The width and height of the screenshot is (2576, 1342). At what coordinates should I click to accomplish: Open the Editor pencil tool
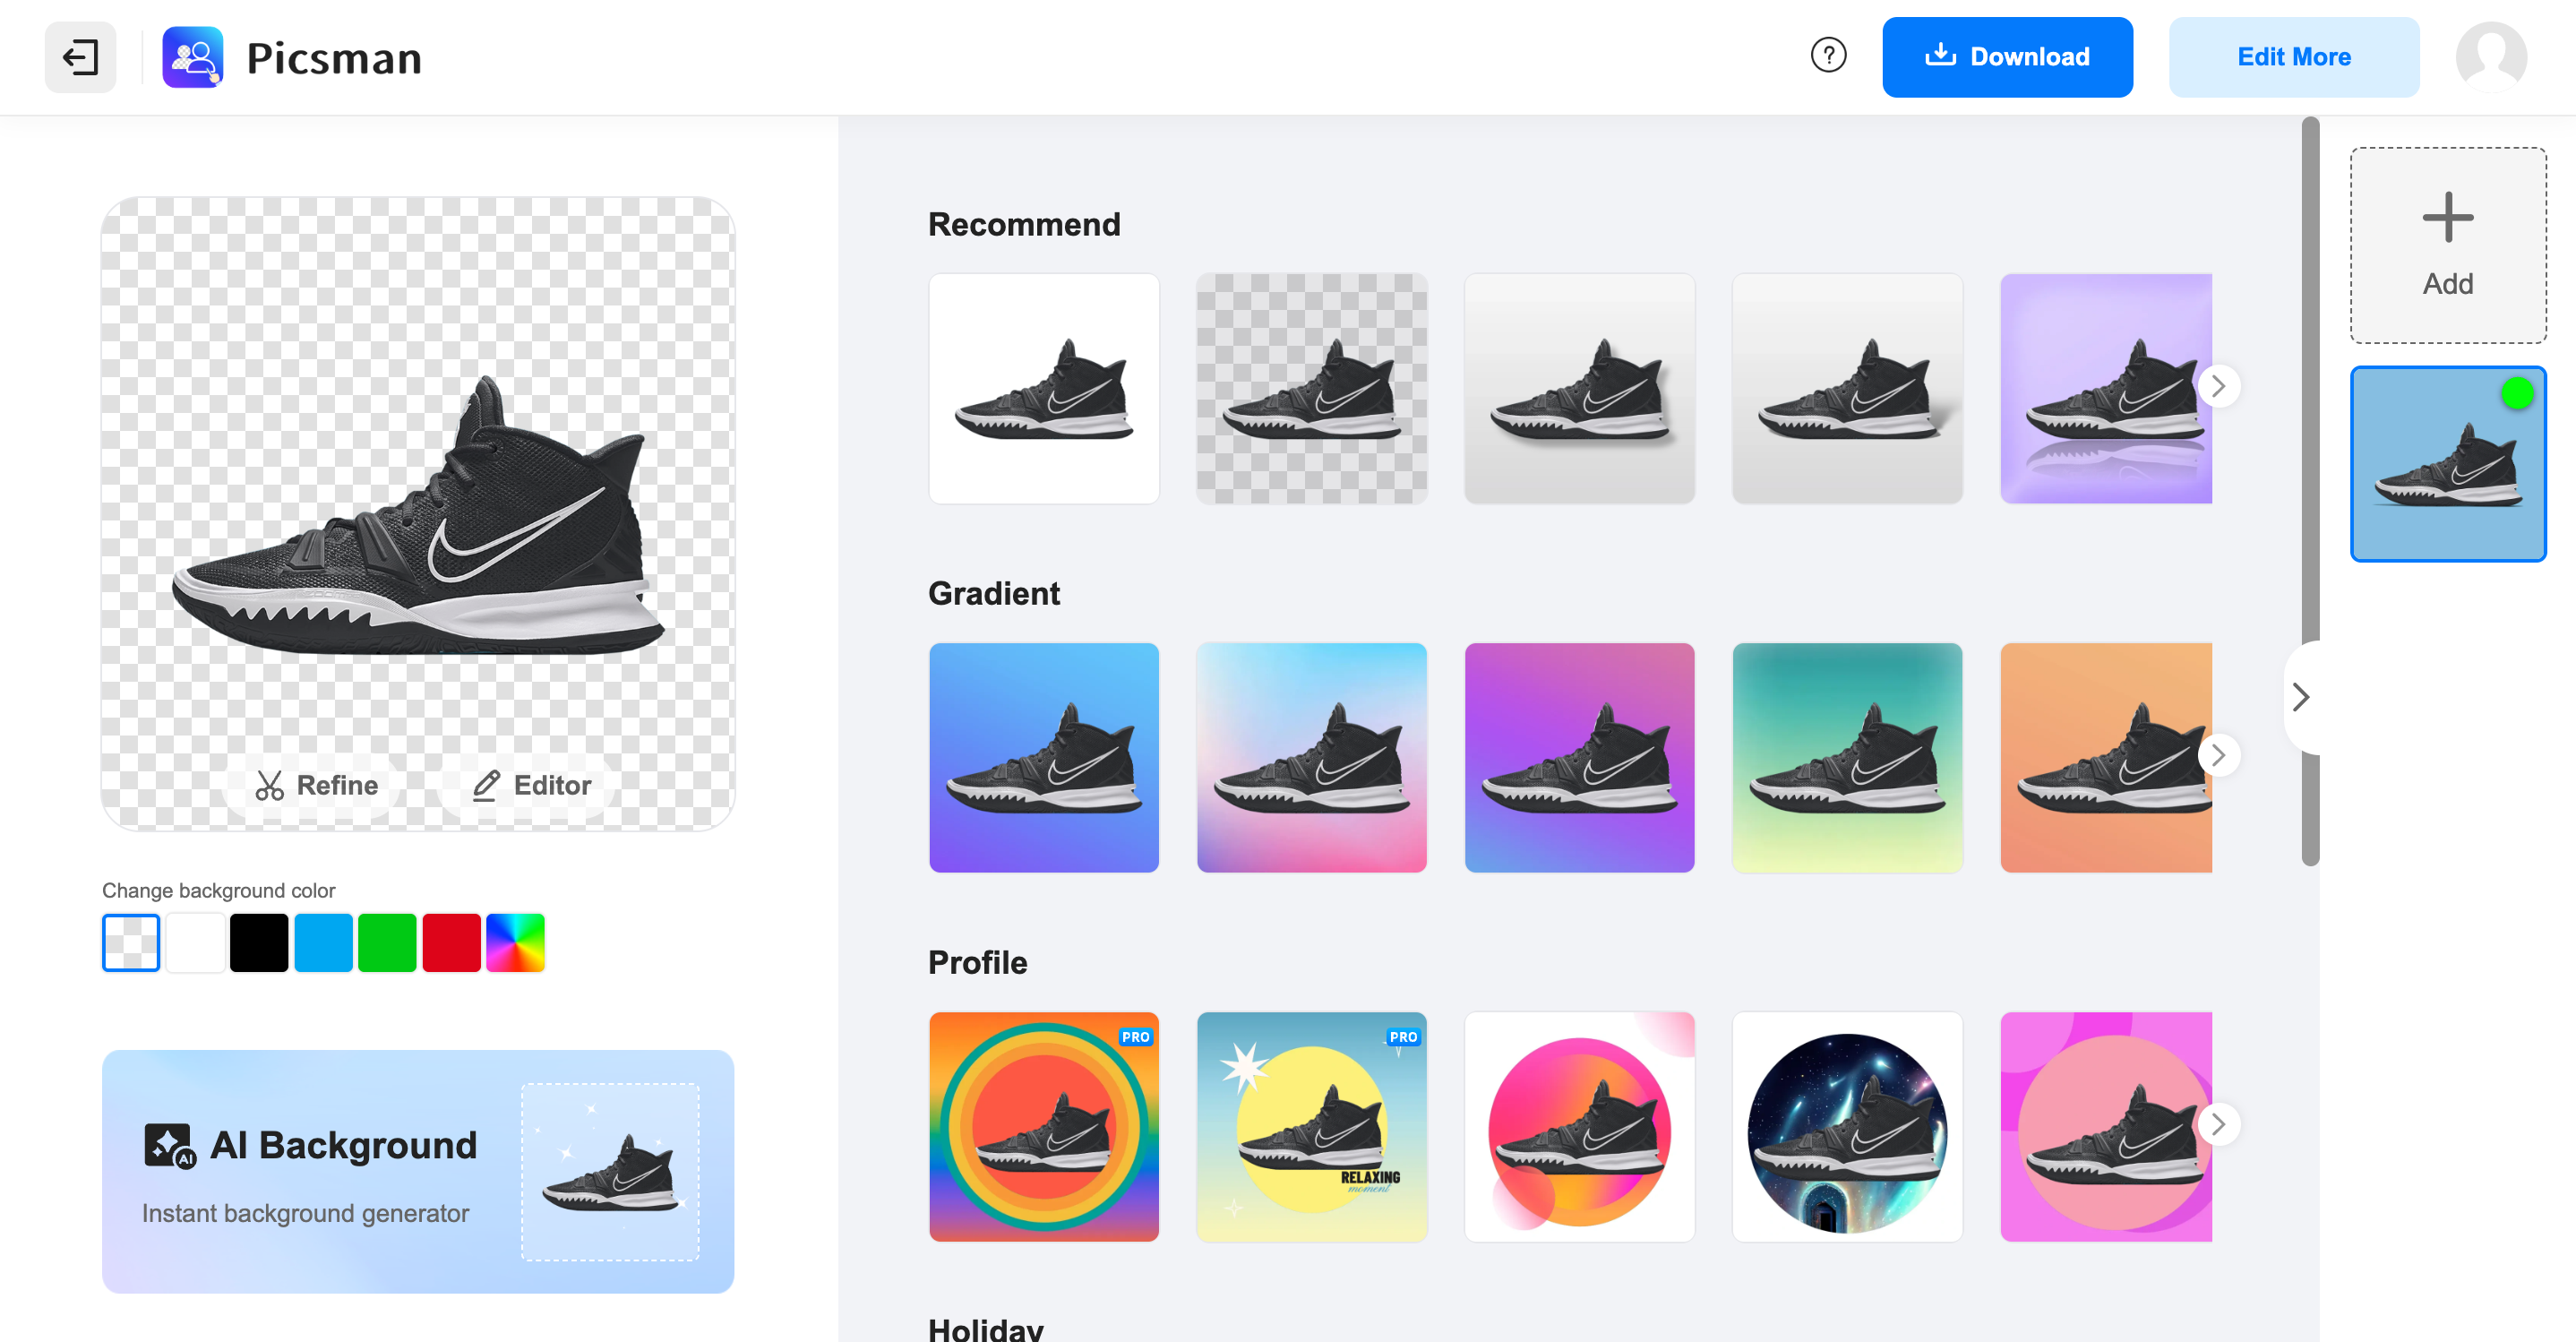tap(528, 785)
